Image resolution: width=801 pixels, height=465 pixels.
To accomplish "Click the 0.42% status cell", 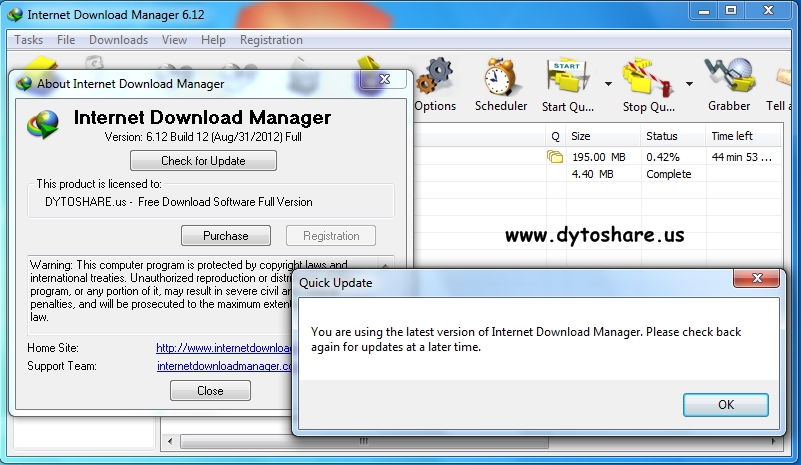I will 663,157.
